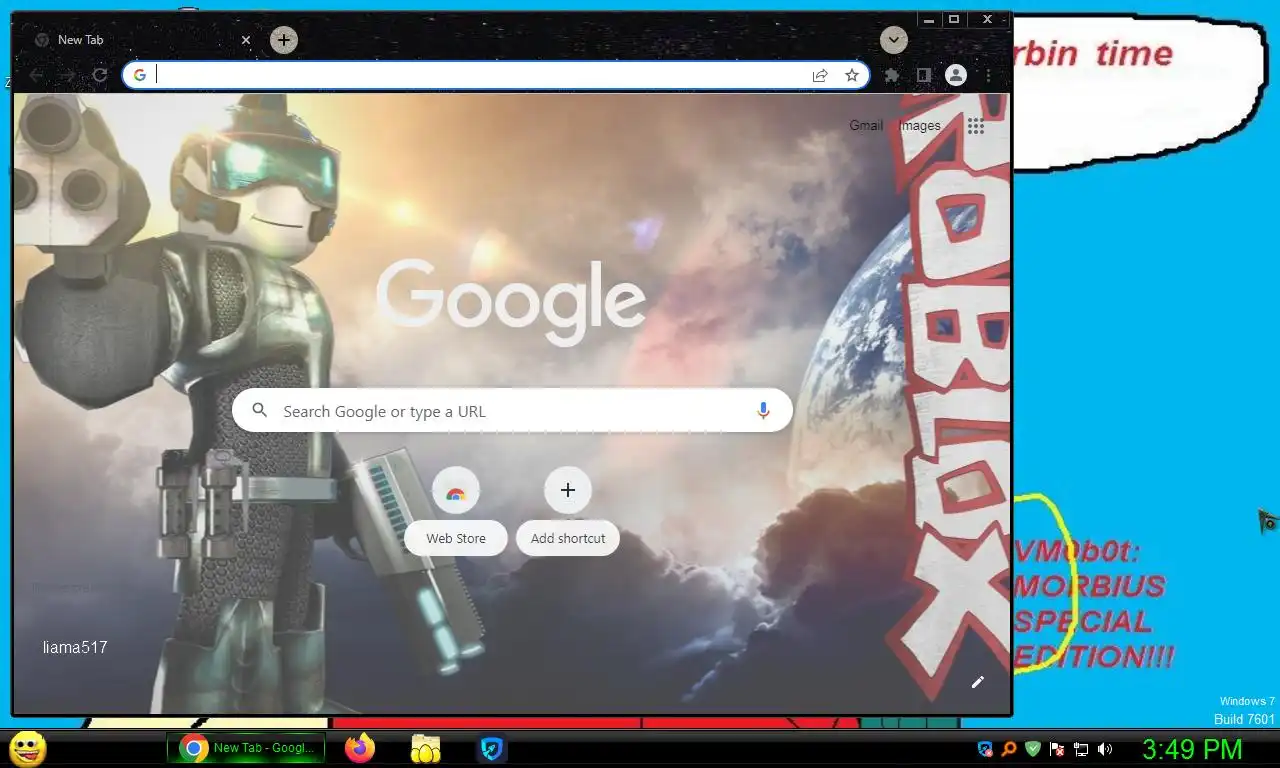
Task: Open the Extensions puzzle icon
Action: (x=892, y=75)
